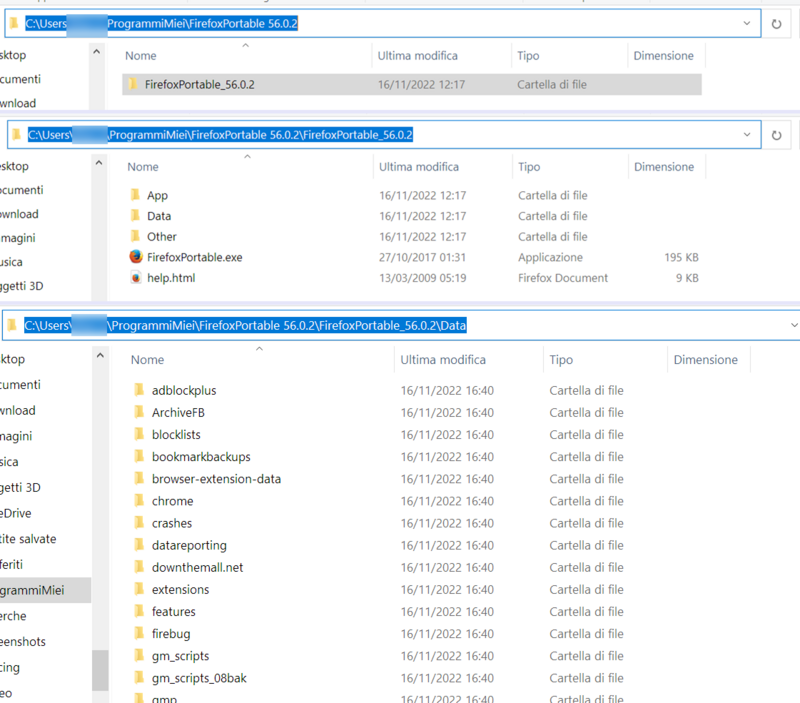Viewport: 800px width, 703px height.
Task: Click the Data window address path field
Action: (x=401, y=325)
